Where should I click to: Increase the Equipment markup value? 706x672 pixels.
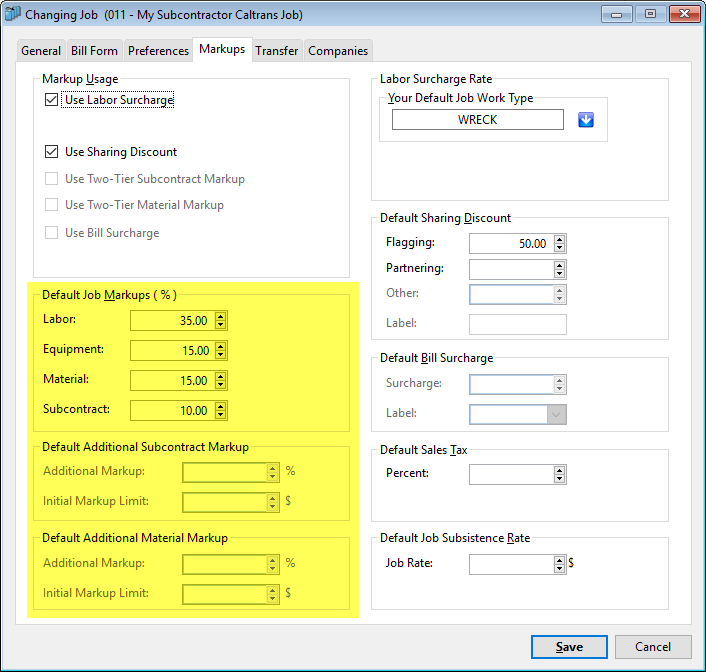pos(220,346)
